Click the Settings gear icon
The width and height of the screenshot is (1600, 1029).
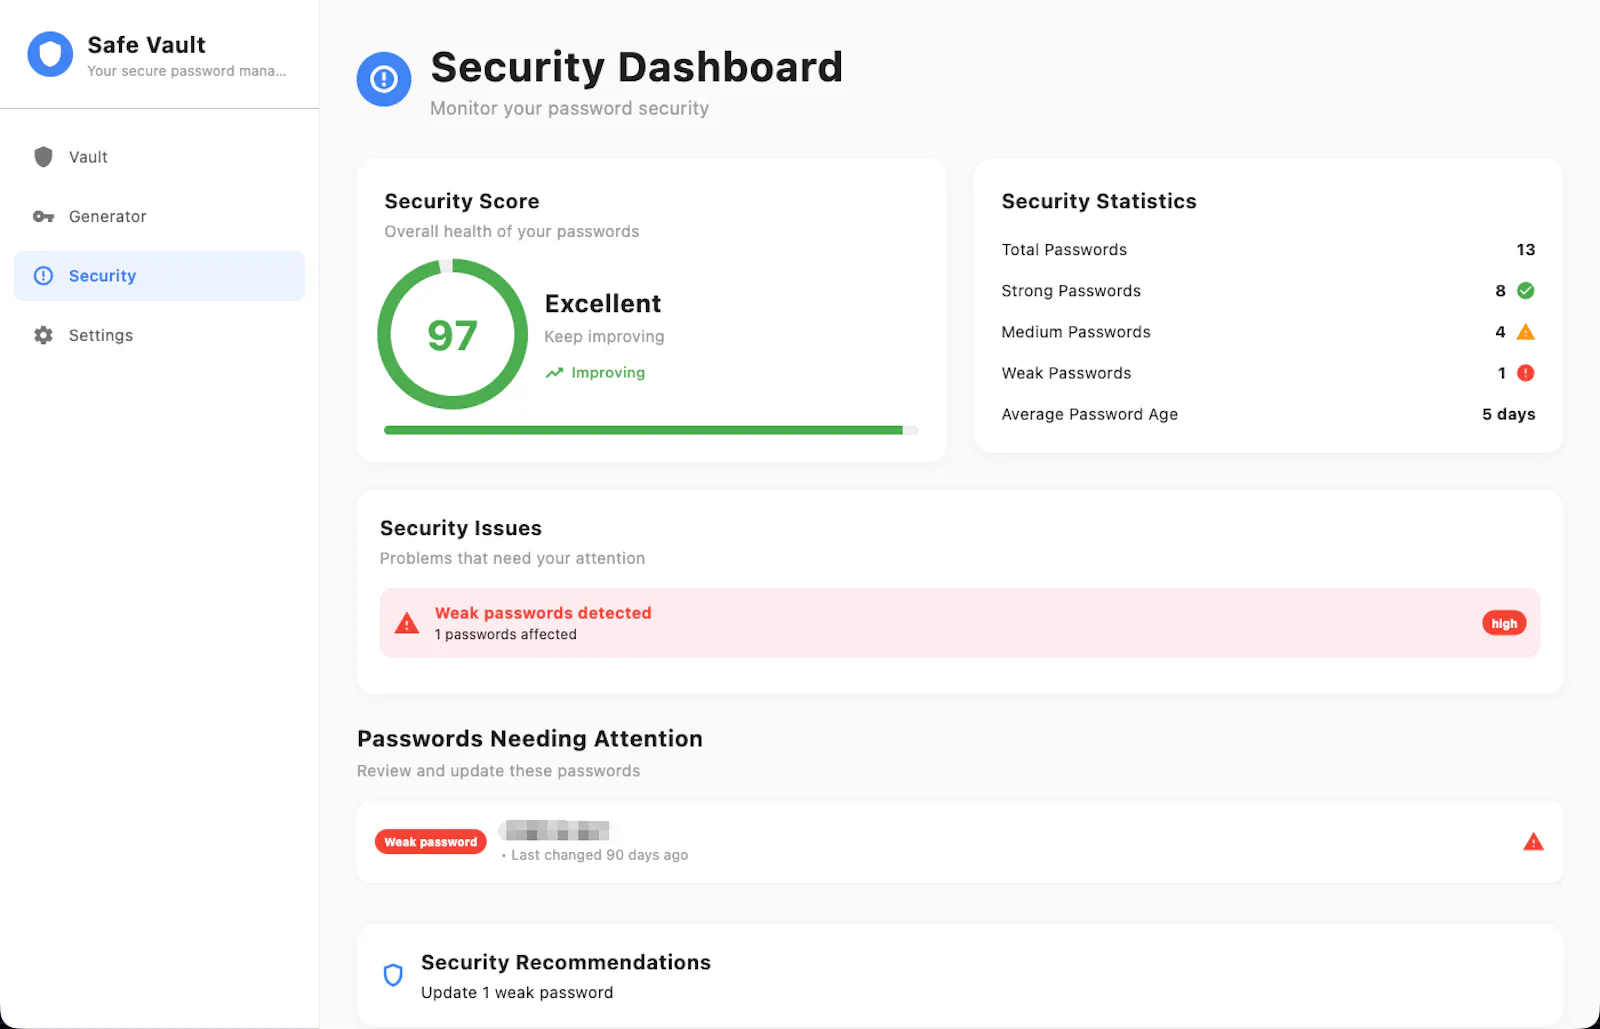(43, 335)
